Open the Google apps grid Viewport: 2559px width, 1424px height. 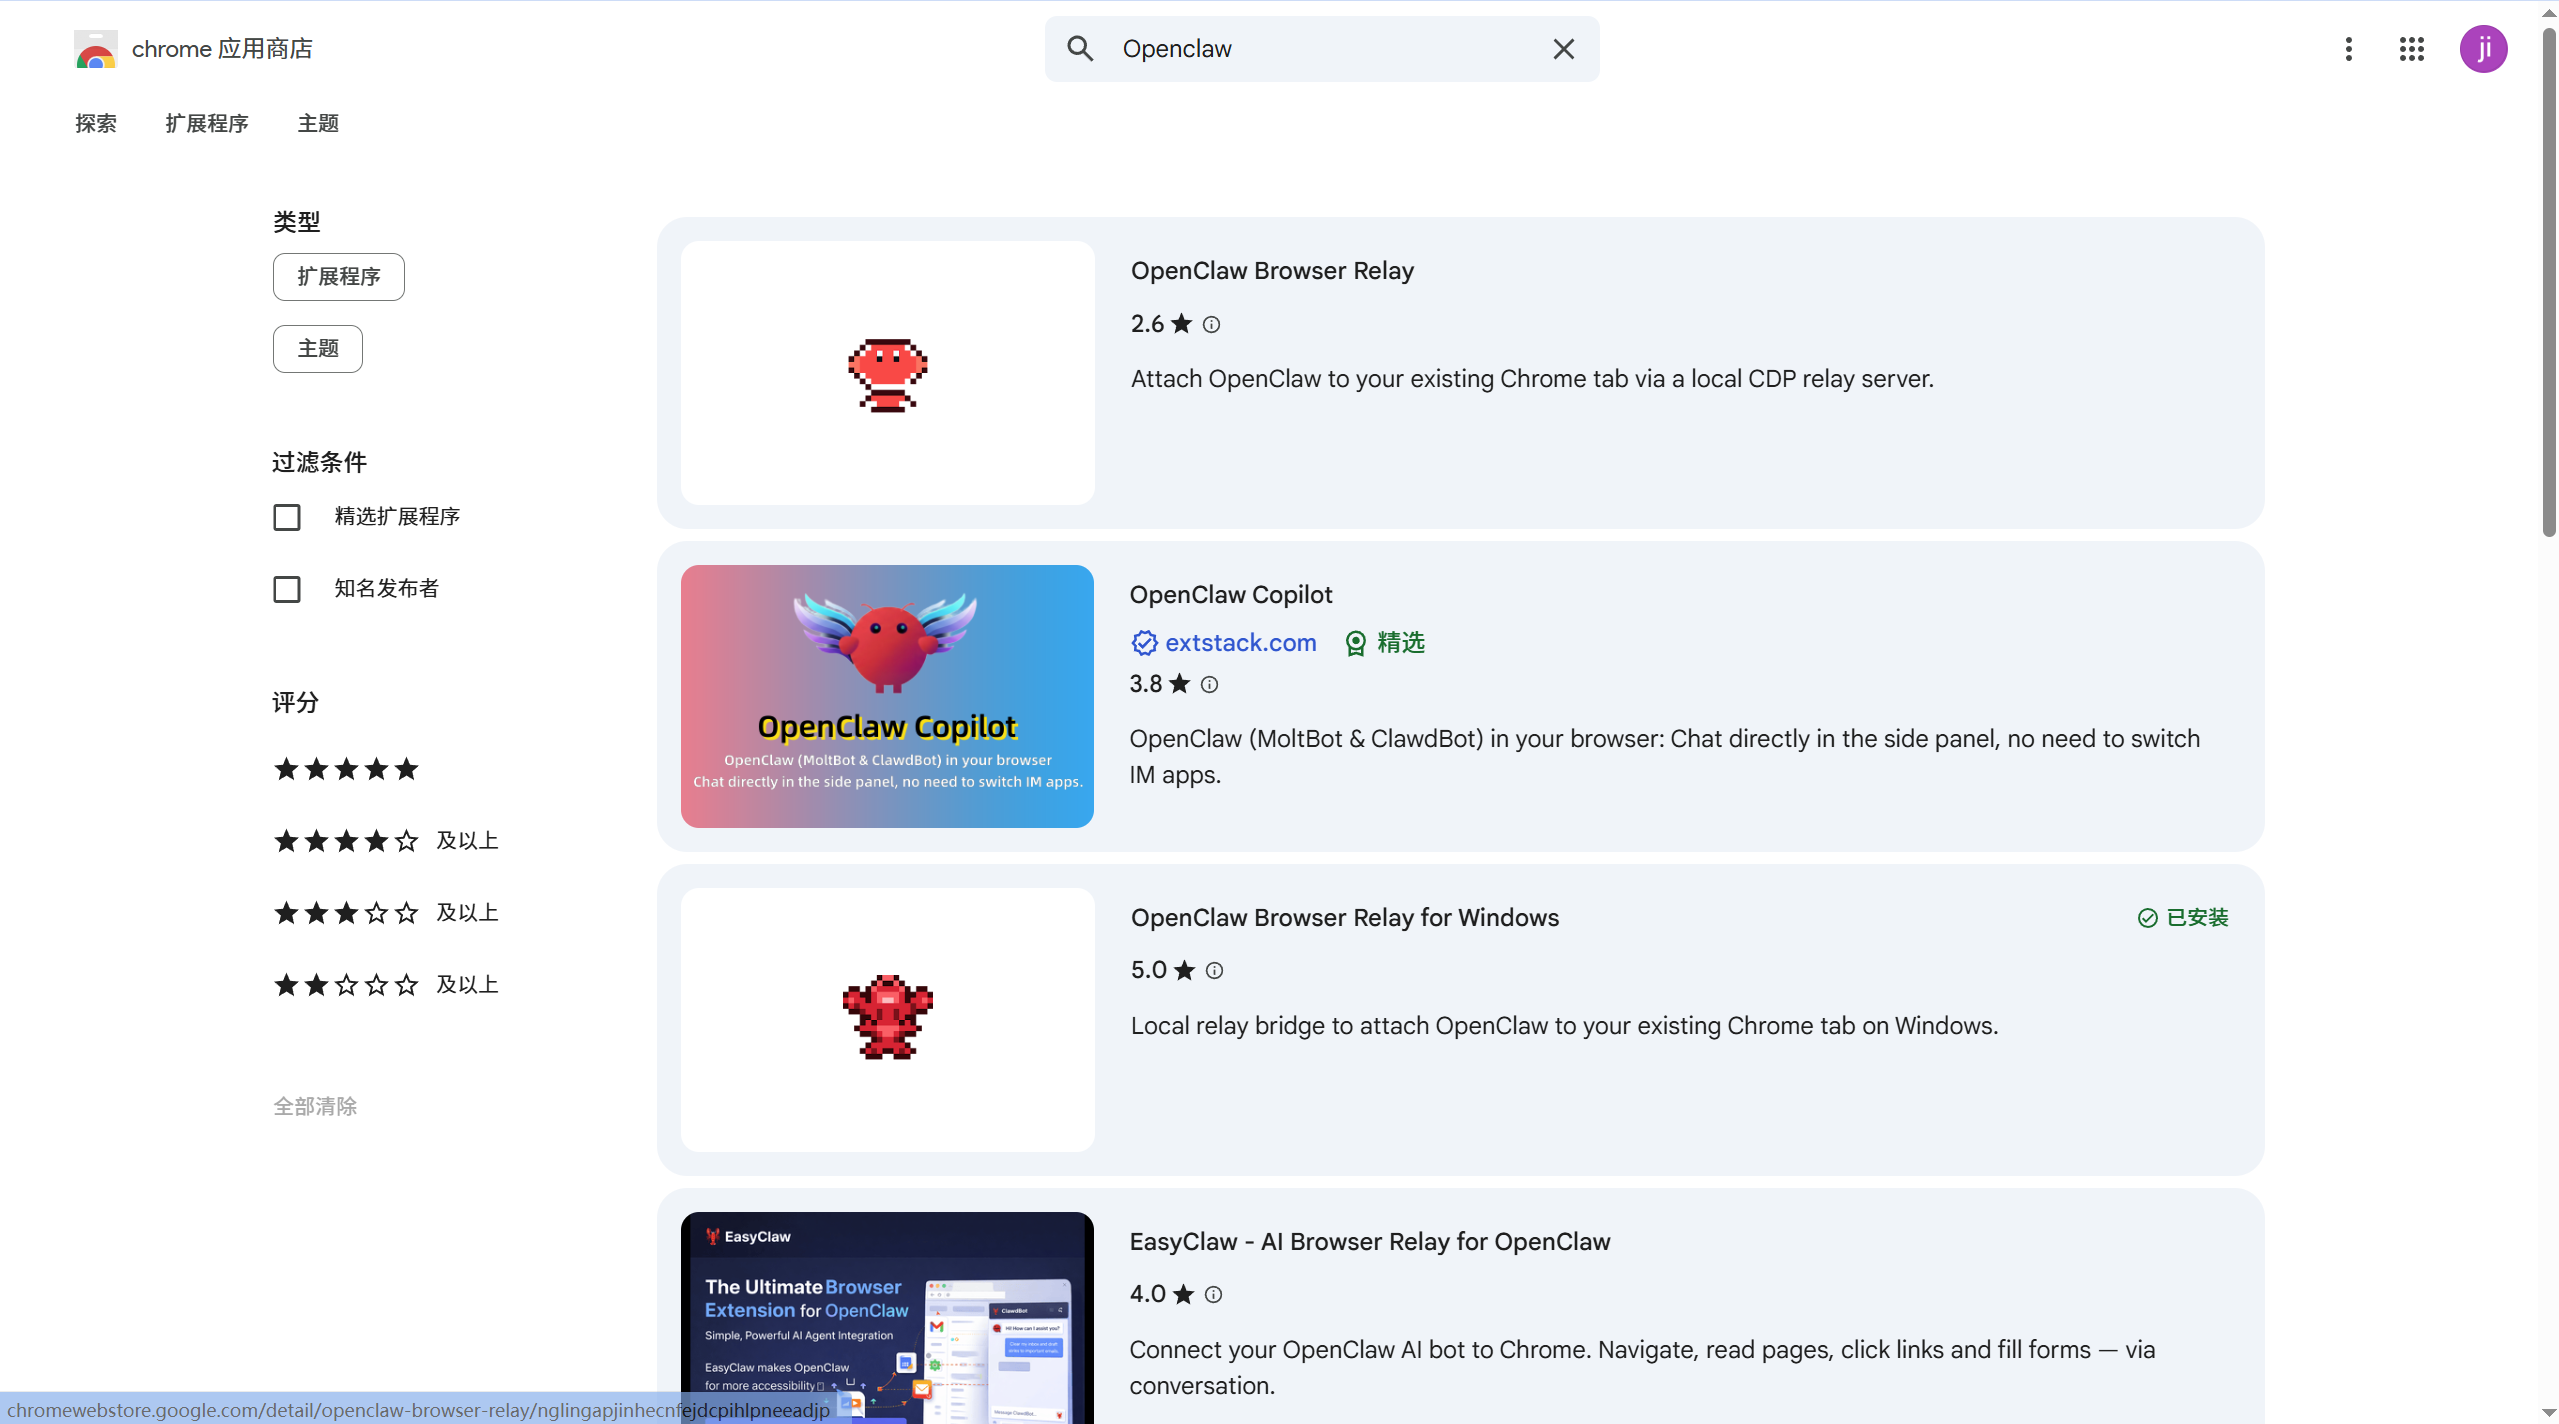(2411, 49)
